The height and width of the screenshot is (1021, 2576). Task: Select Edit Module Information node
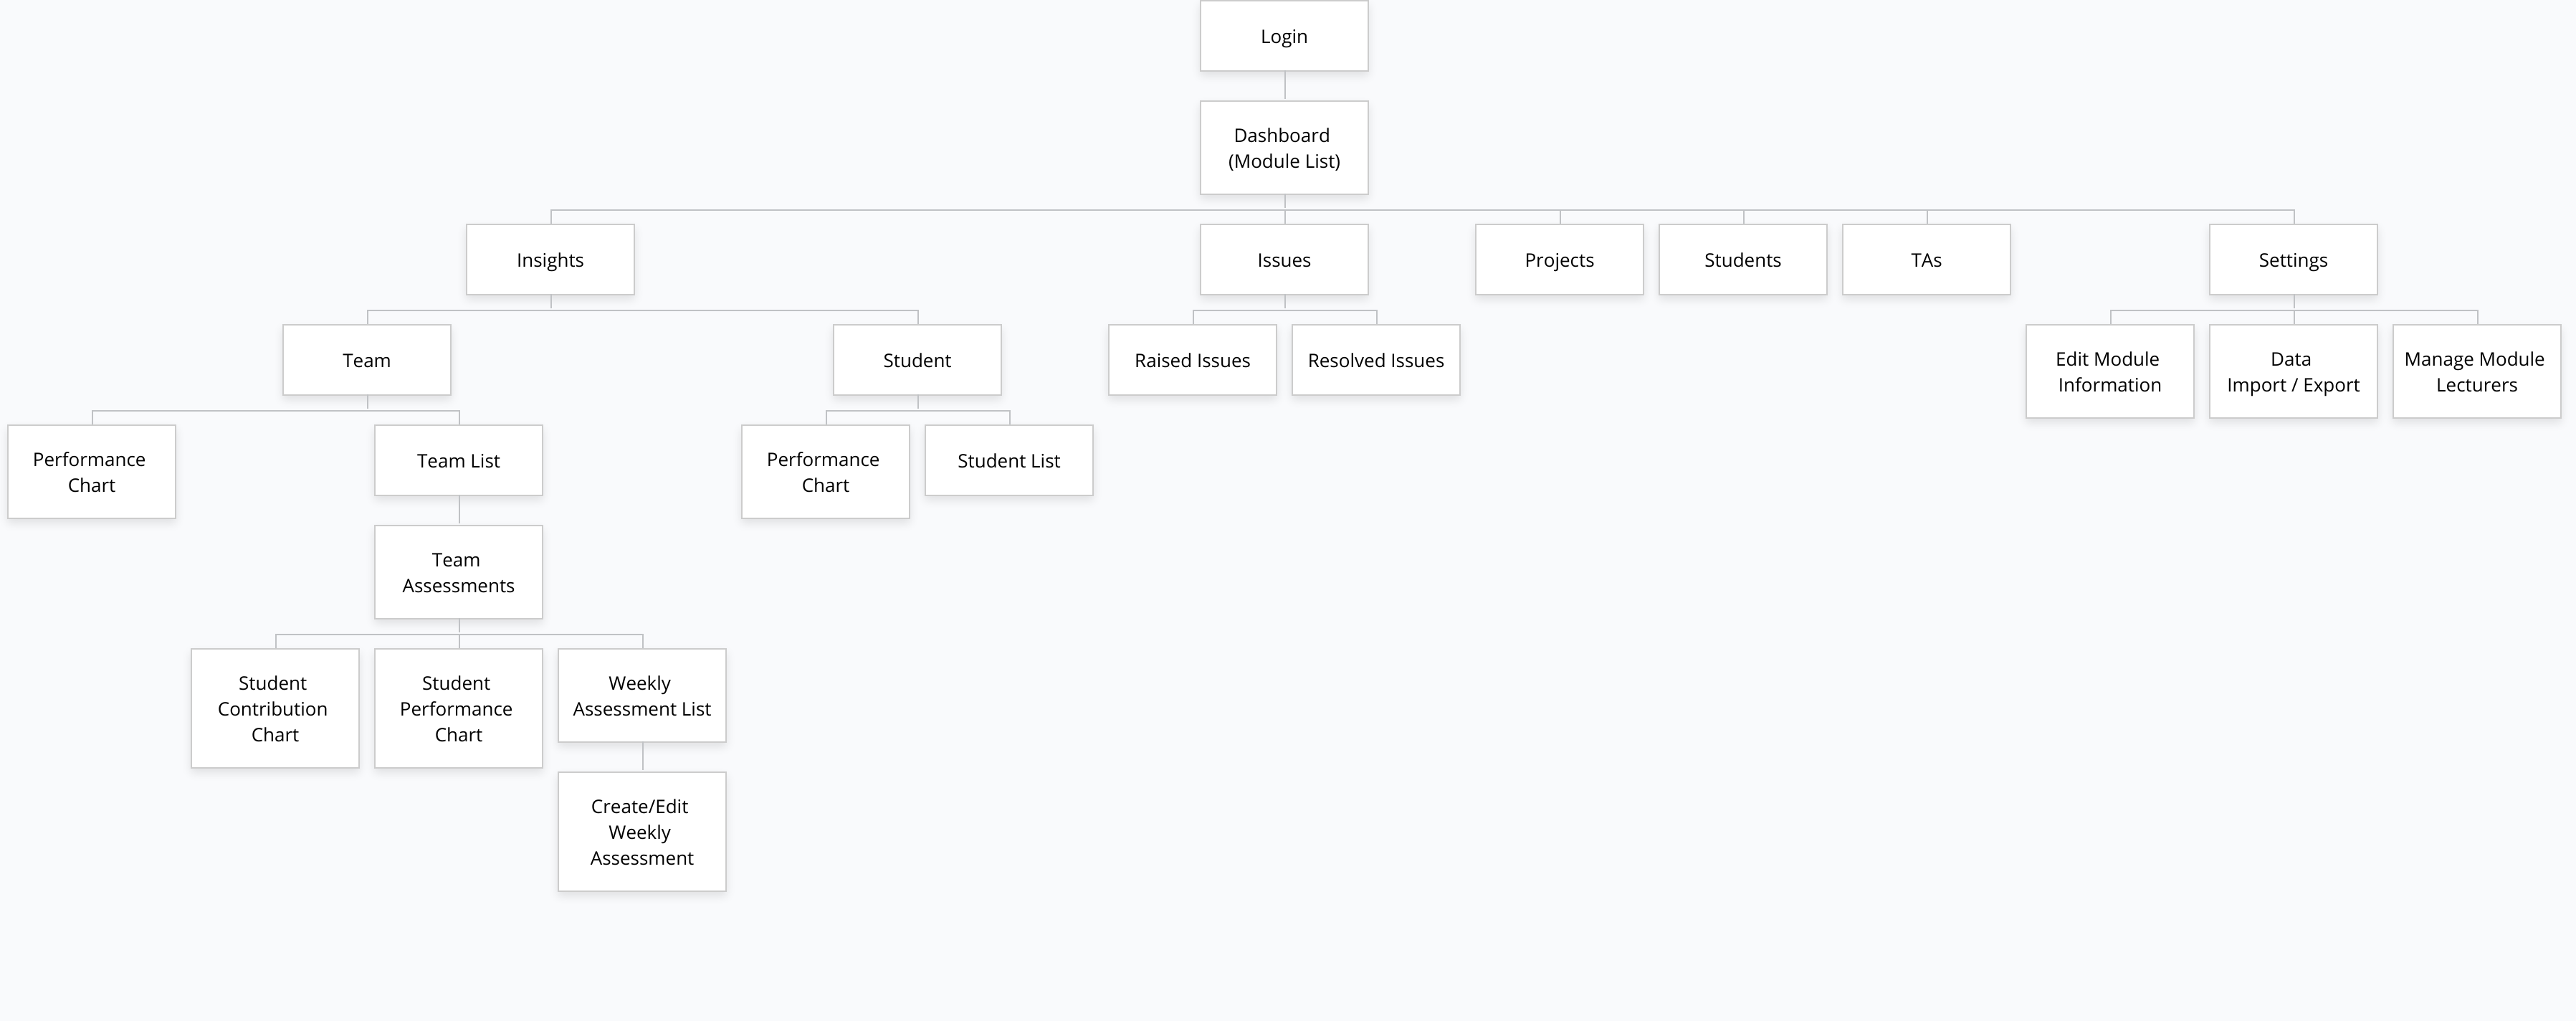click(x=2110, y=372)
